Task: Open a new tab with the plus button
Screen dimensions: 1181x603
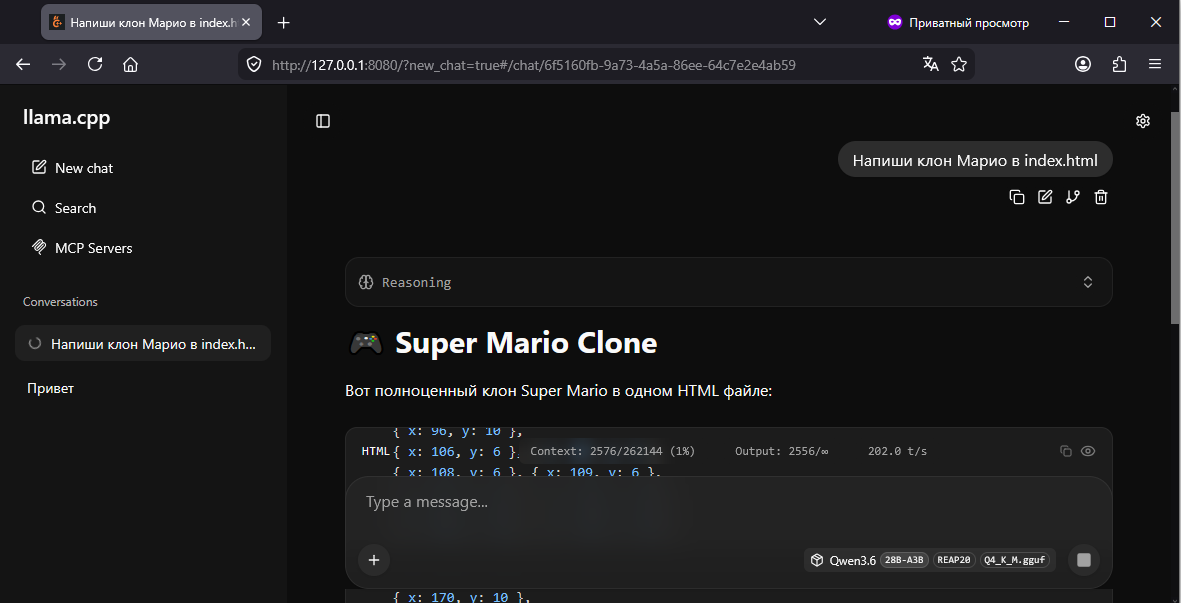Action: pos(283,23)
